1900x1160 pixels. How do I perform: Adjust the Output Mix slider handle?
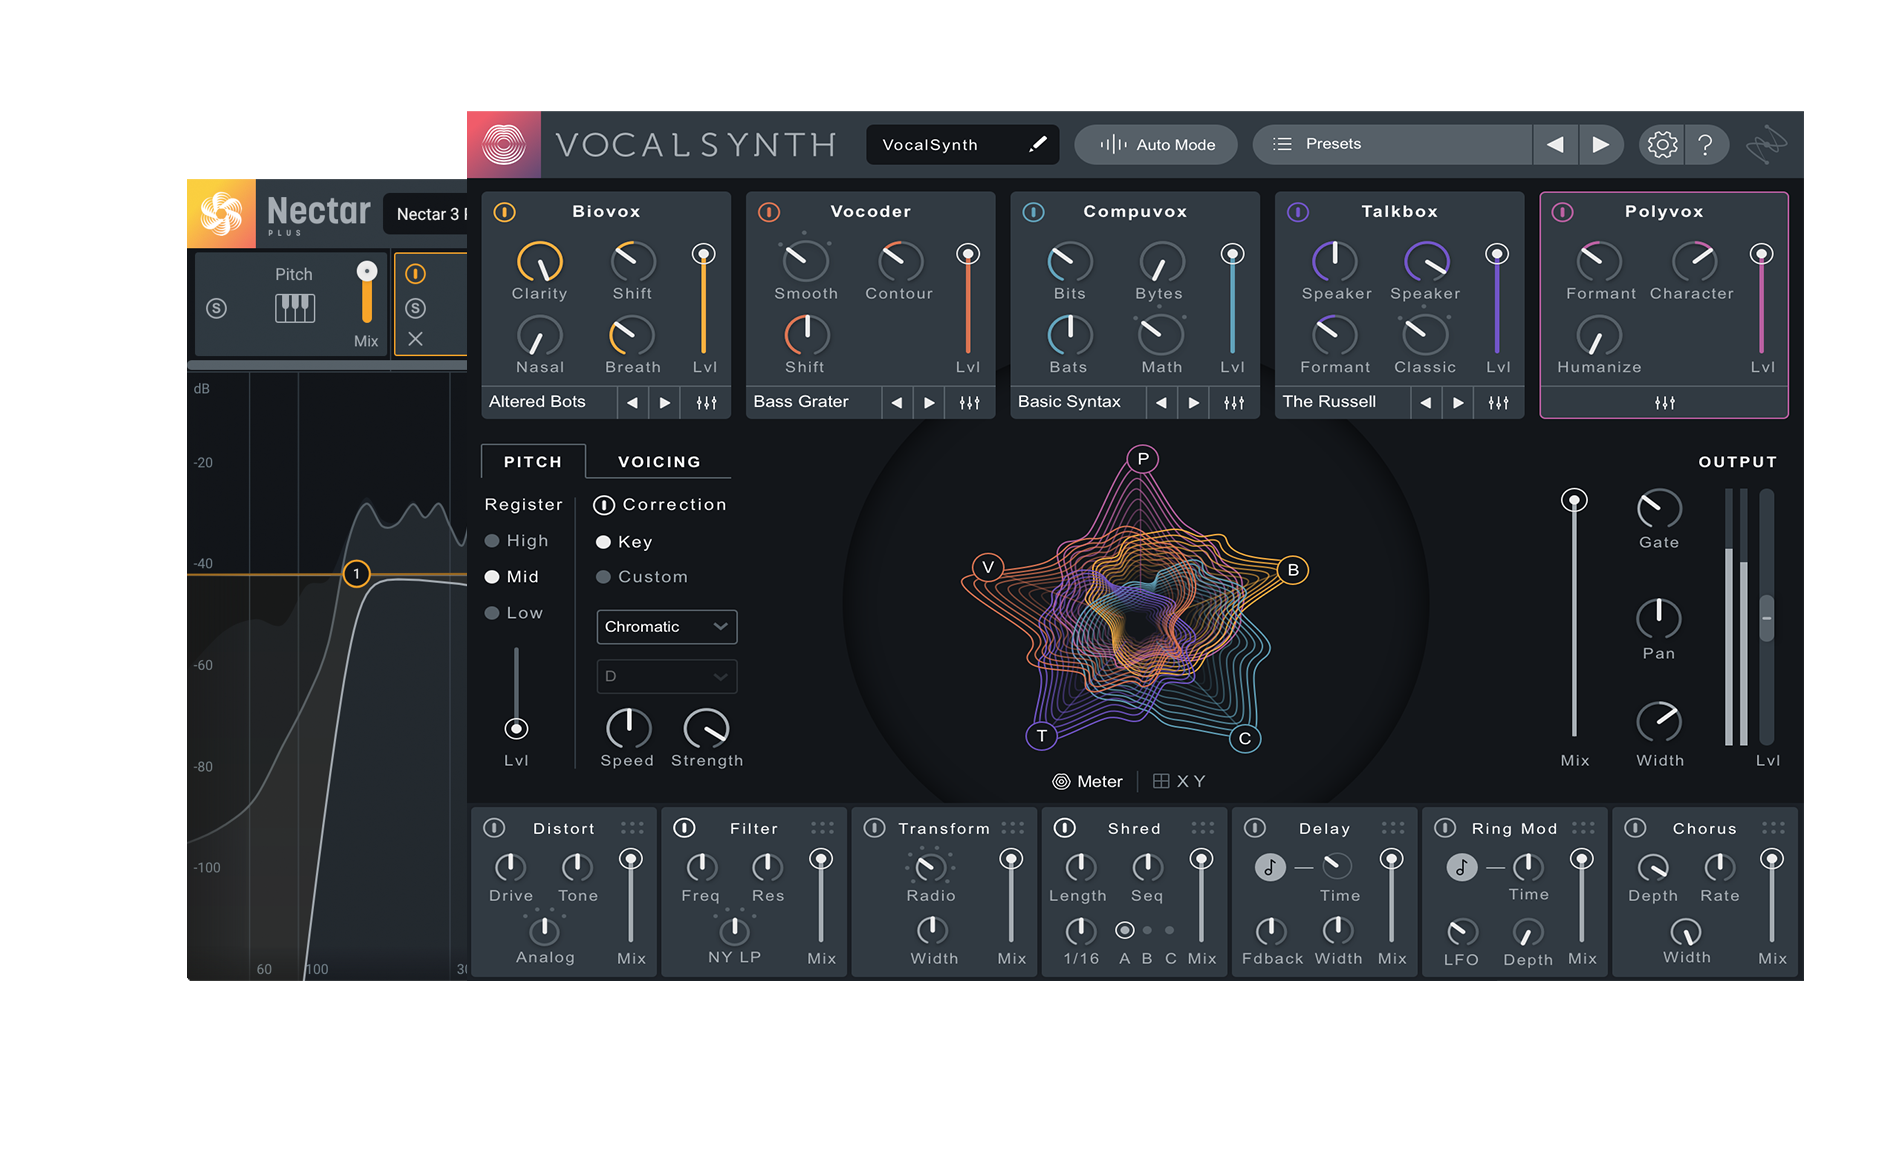point(1574,500)
